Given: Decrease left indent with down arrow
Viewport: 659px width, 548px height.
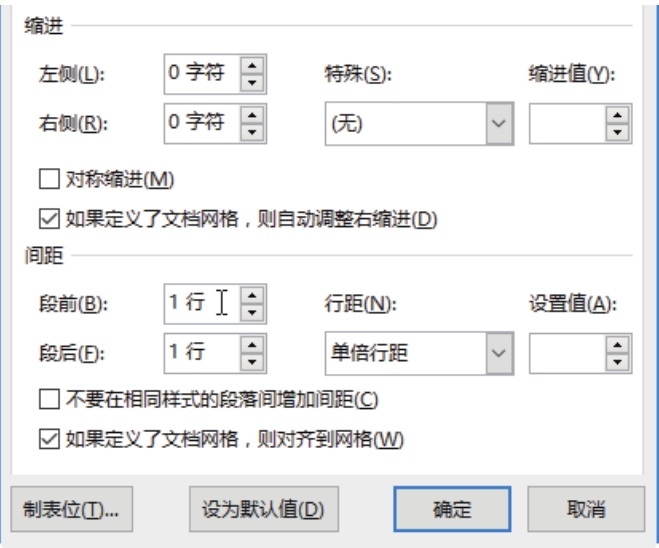Looking at the screenshot, I should [x=252, y=82].
